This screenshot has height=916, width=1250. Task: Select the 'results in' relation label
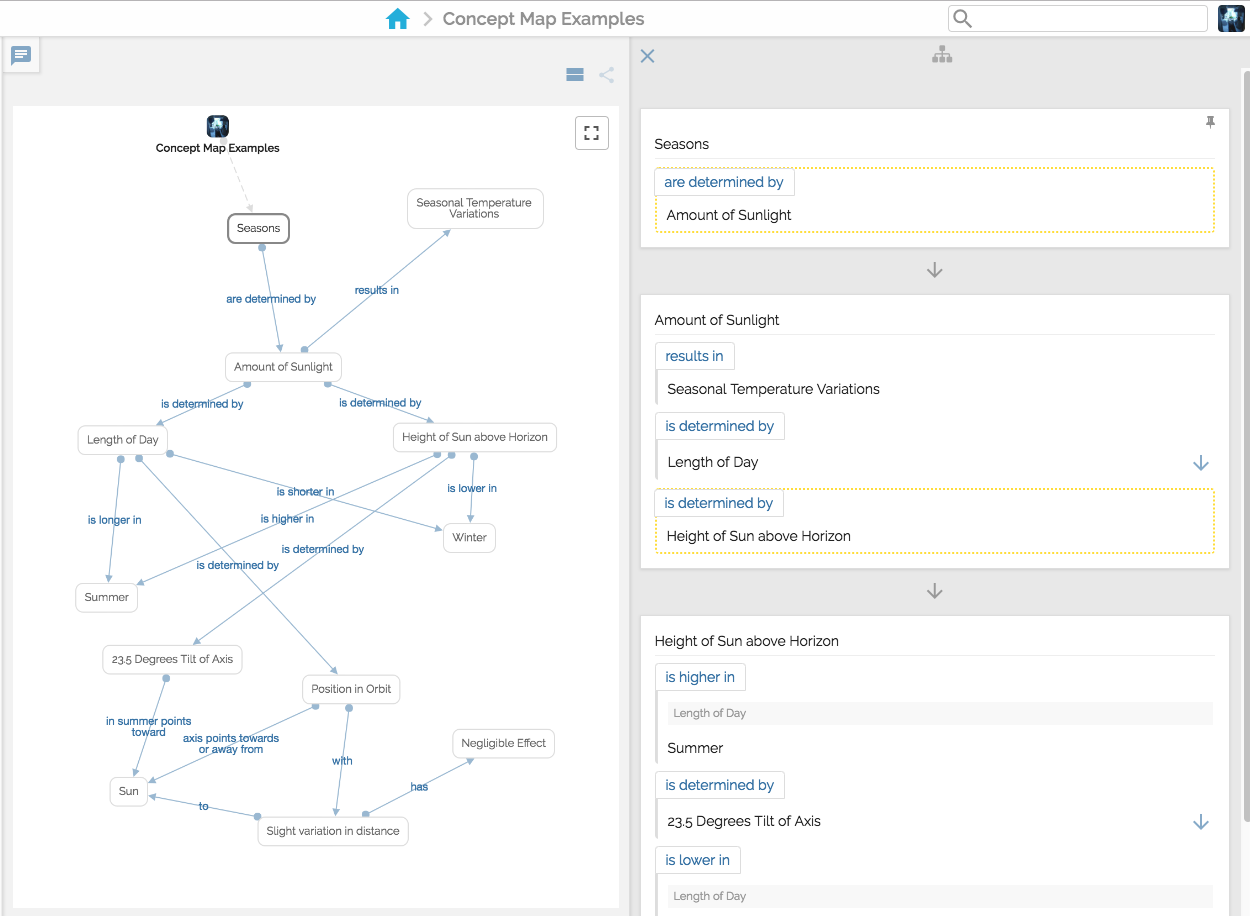pos(694,356)
